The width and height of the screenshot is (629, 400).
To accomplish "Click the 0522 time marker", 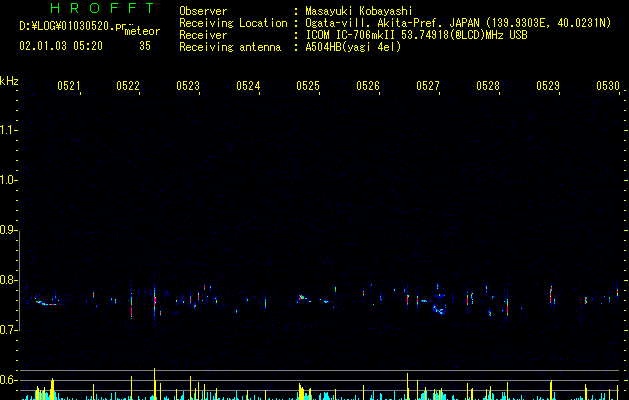I will 128,86.
